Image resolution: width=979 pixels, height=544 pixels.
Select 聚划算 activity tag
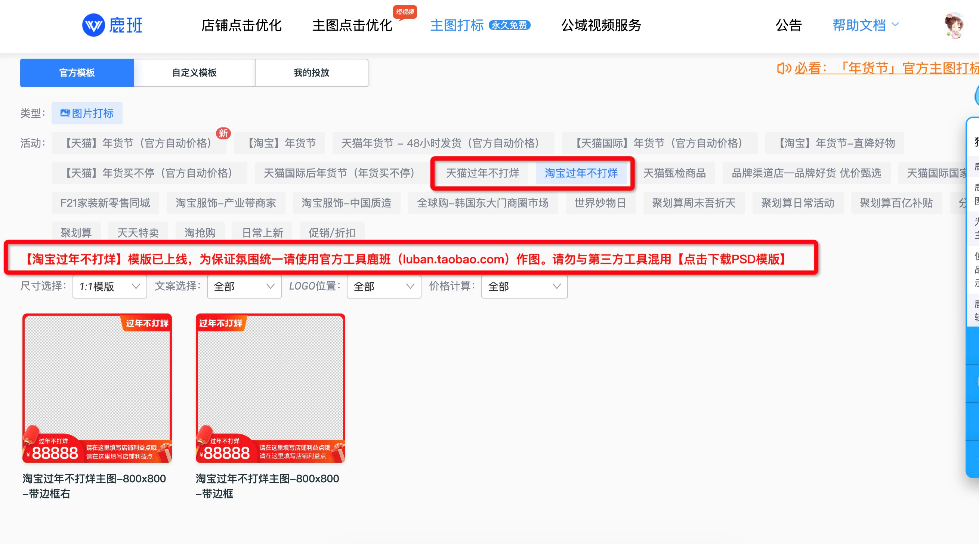pos(76,233)
